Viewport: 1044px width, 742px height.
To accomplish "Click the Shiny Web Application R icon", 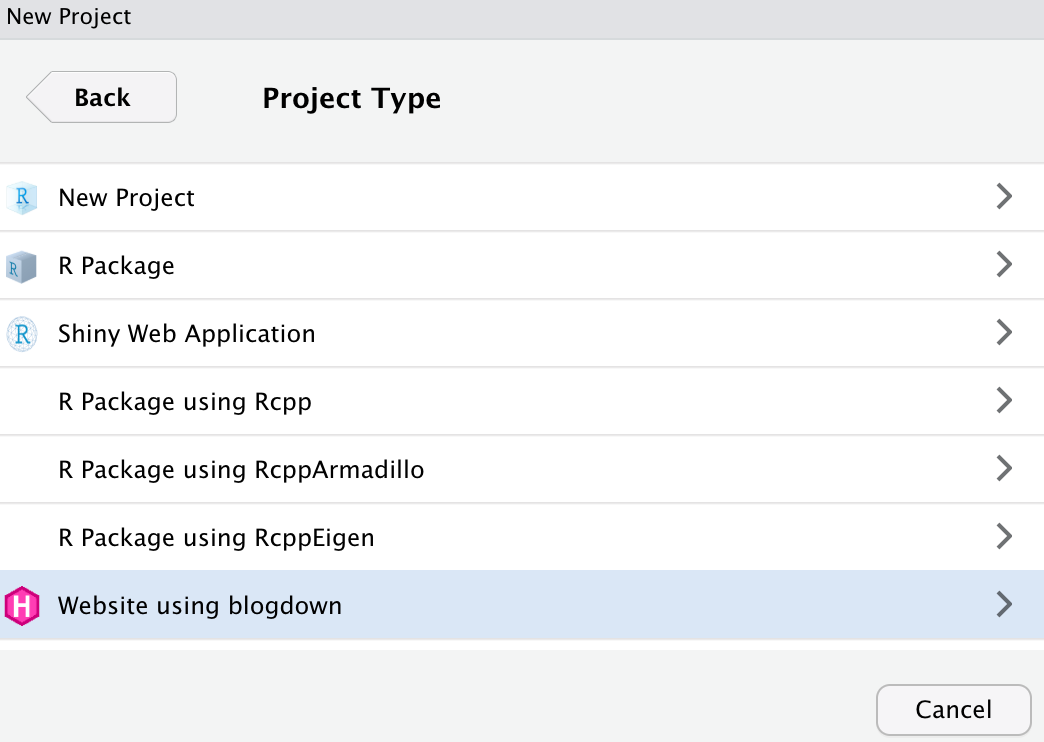I will (x=22, y=334).
